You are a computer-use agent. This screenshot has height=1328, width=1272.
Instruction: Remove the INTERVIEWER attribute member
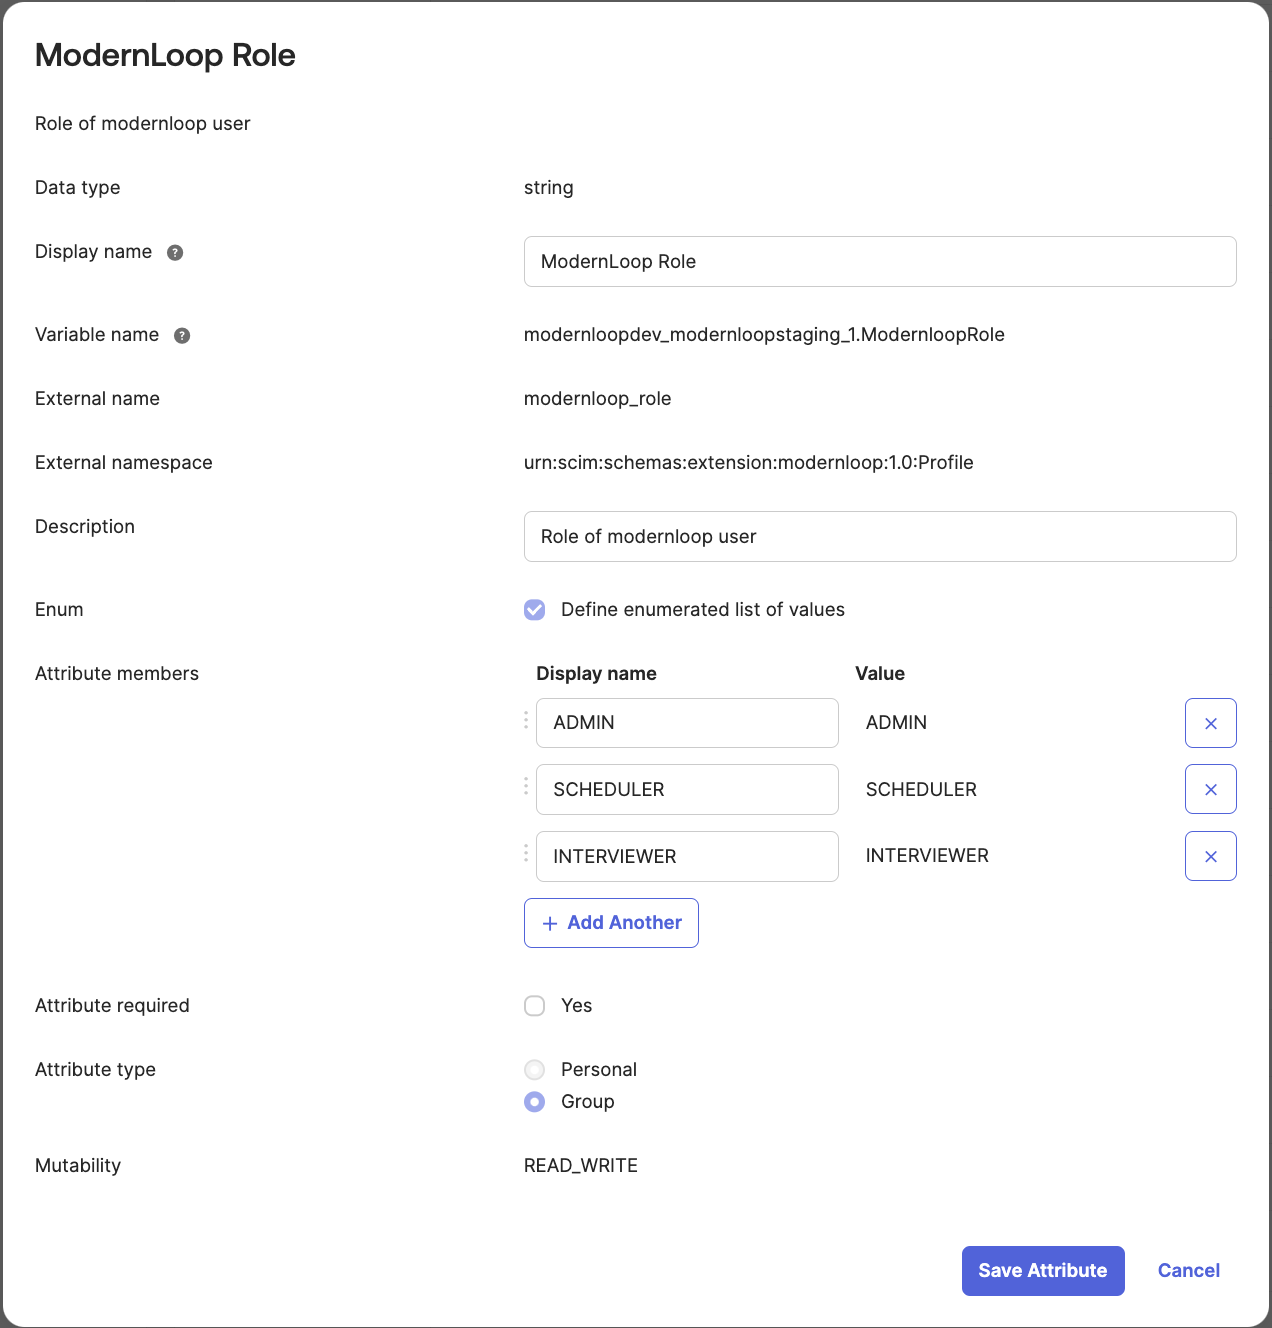[1210, 856]
